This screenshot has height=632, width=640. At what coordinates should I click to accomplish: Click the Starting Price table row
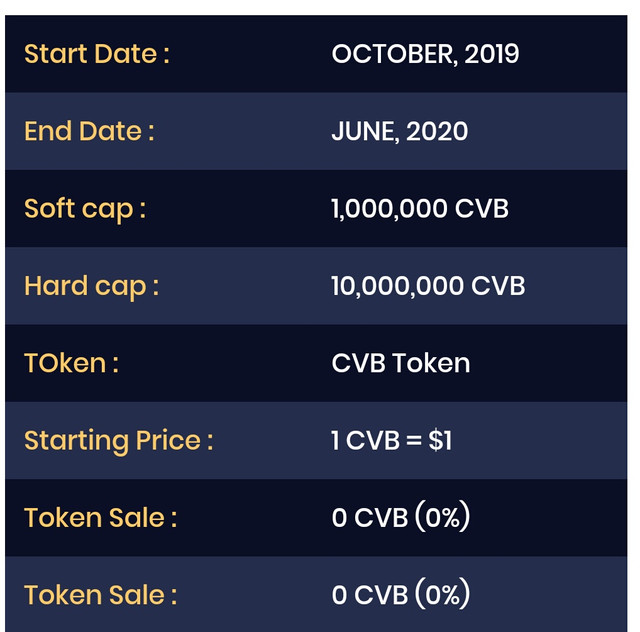coord(316,441)
